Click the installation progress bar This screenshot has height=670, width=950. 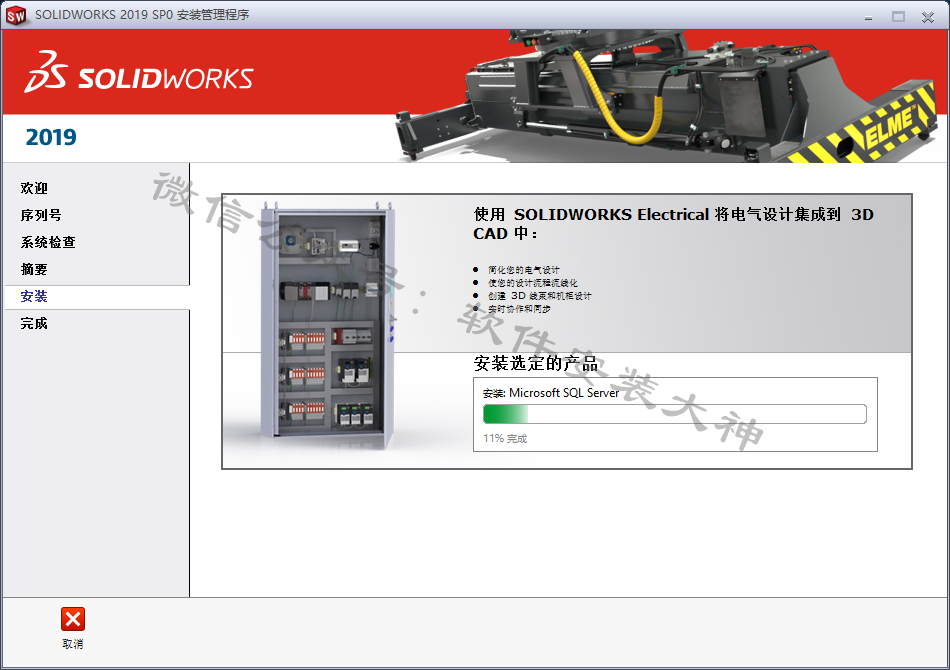coord(675,414)
